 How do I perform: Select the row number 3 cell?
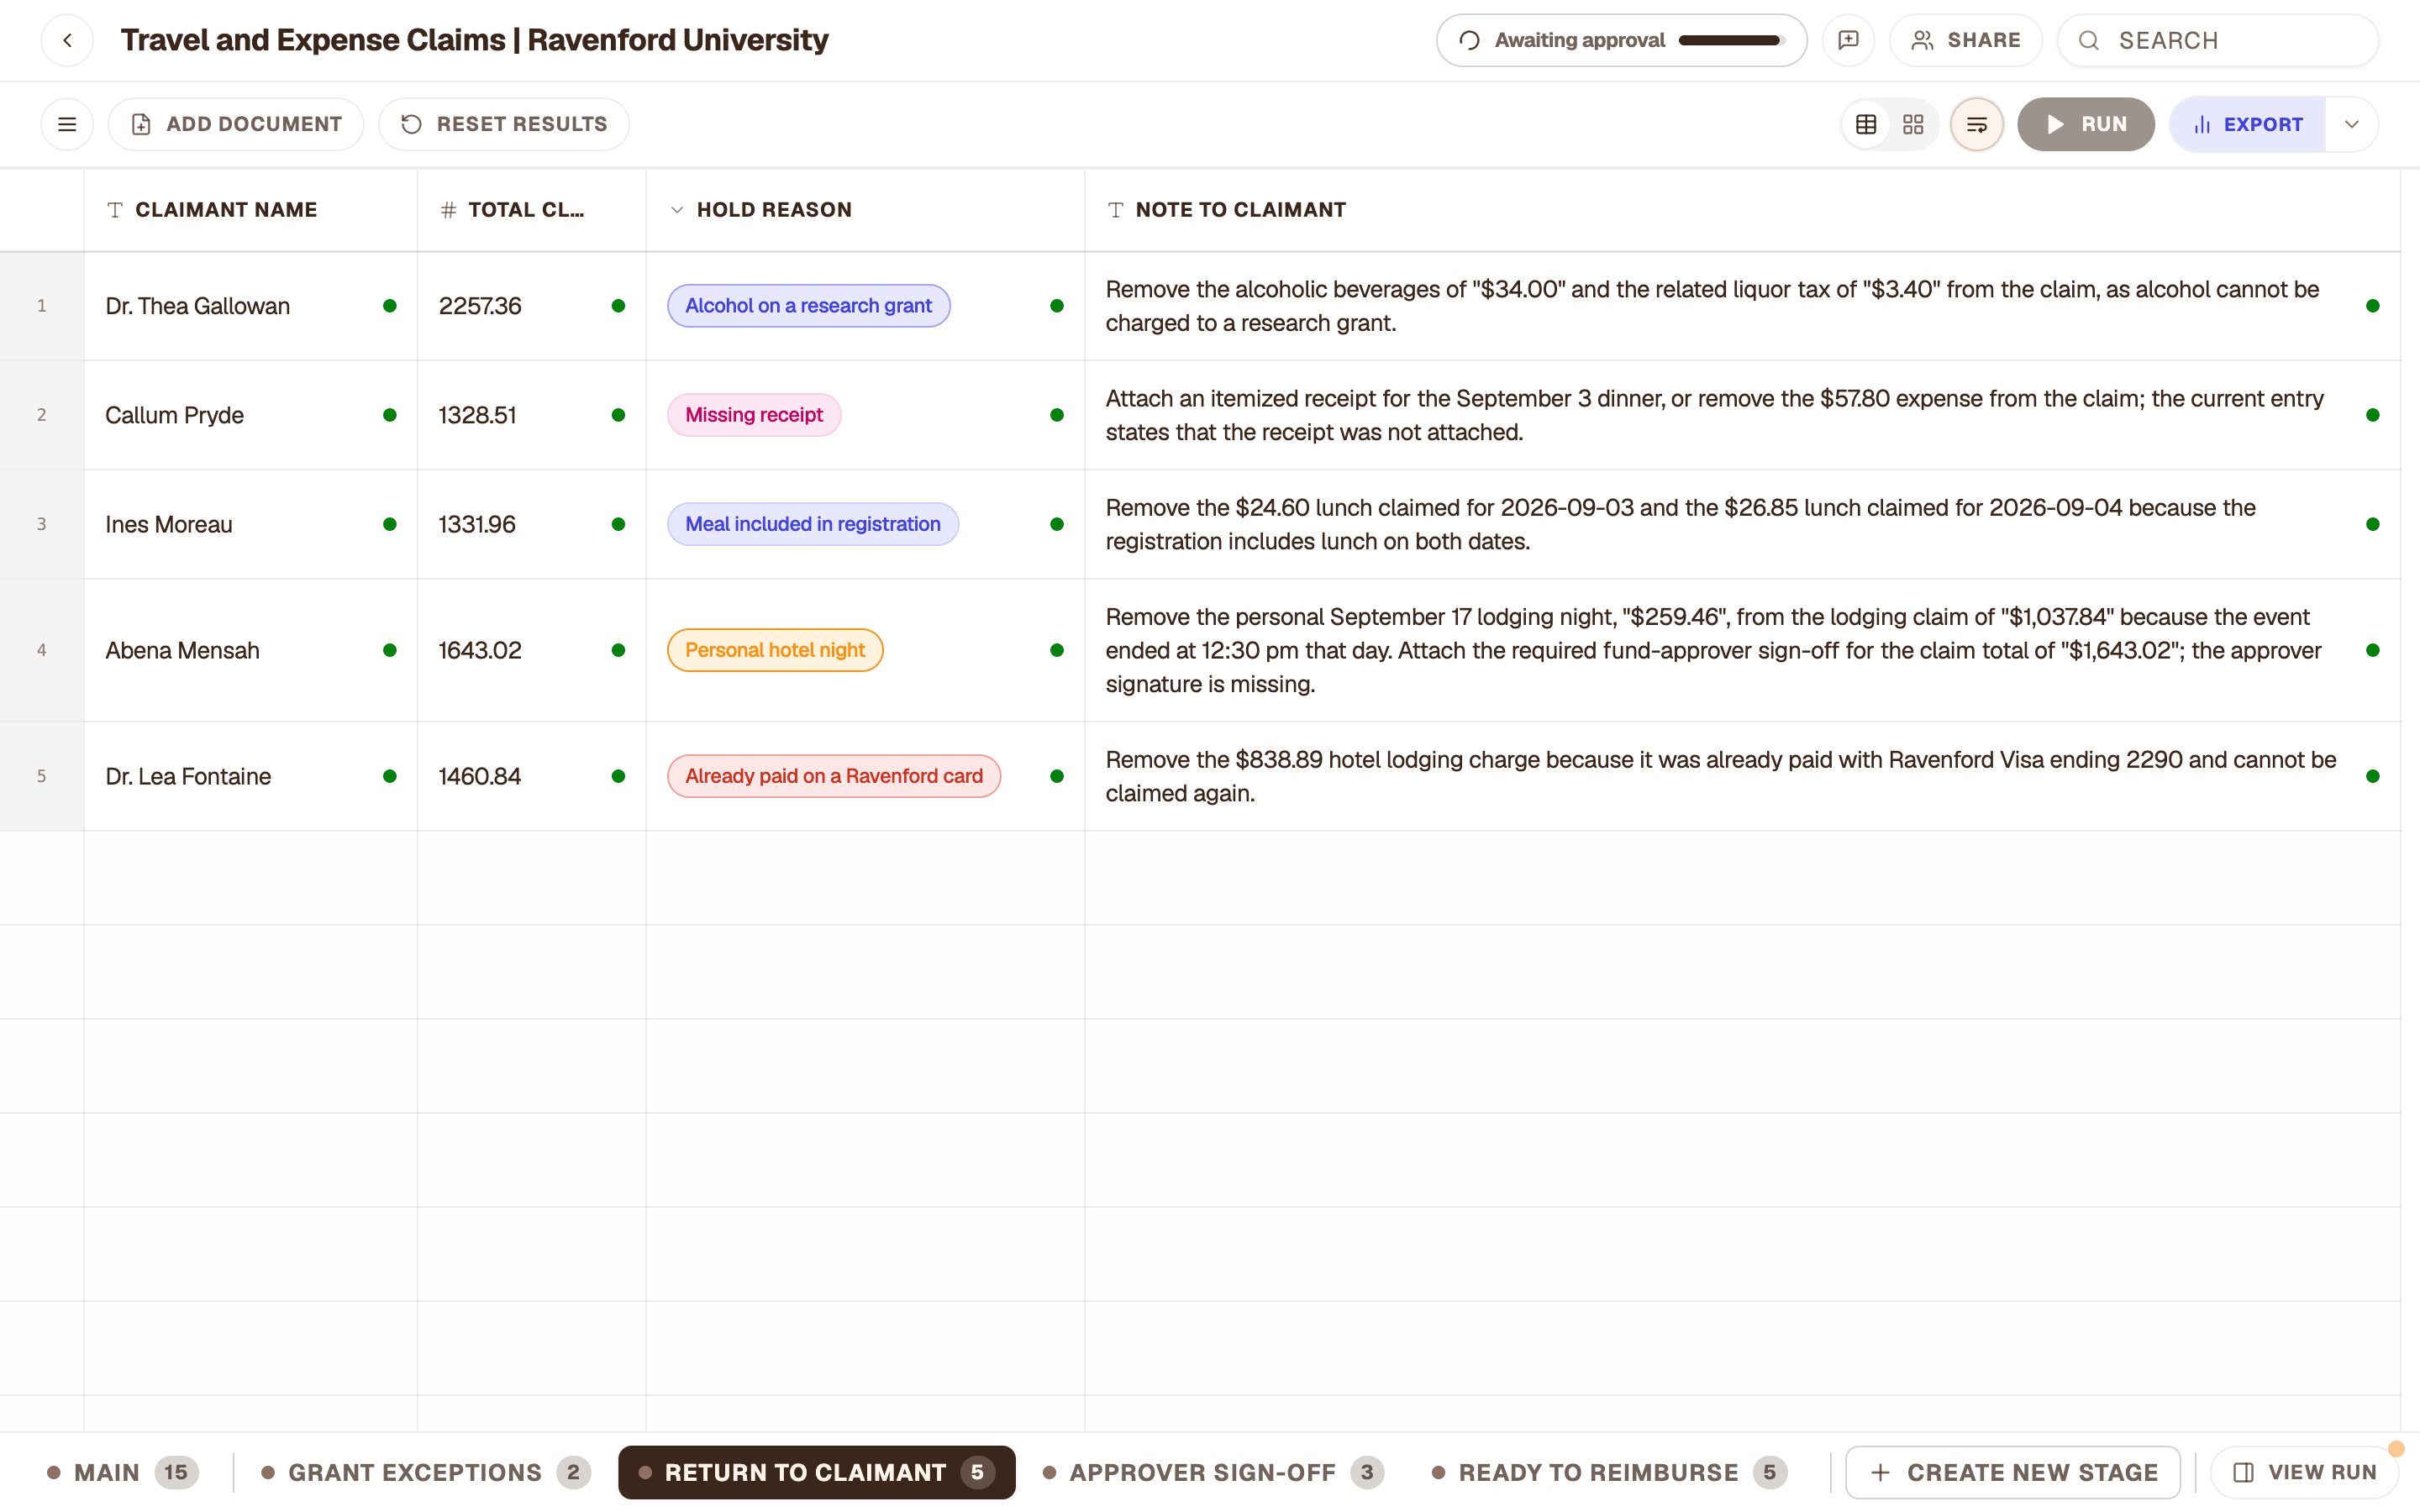pyautogui.click(x=42, y=524)
